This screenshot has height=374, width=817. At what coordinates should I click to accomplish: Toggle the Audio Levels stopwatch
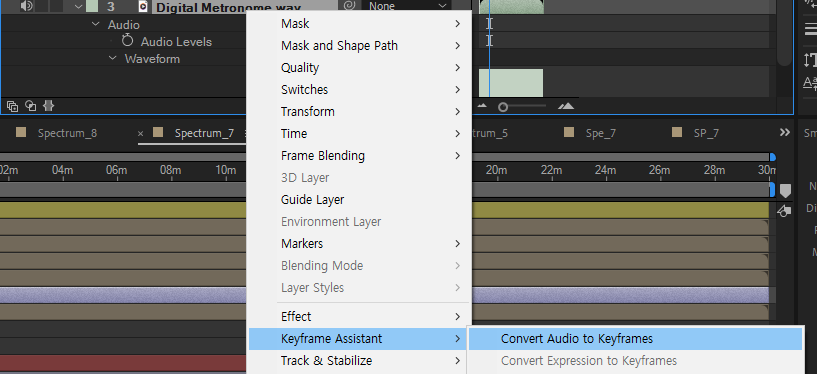point(127,41)
